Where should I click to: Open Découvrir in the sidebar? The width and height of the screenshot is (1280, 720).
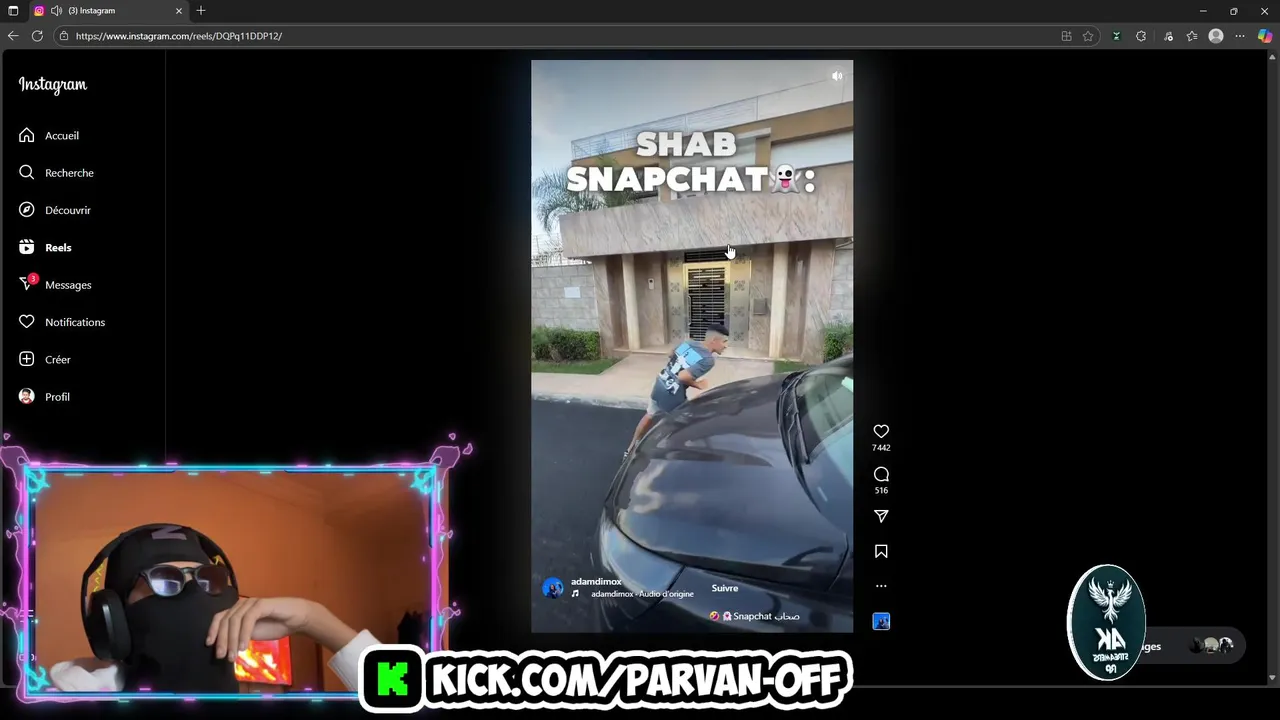click(55, 210)
